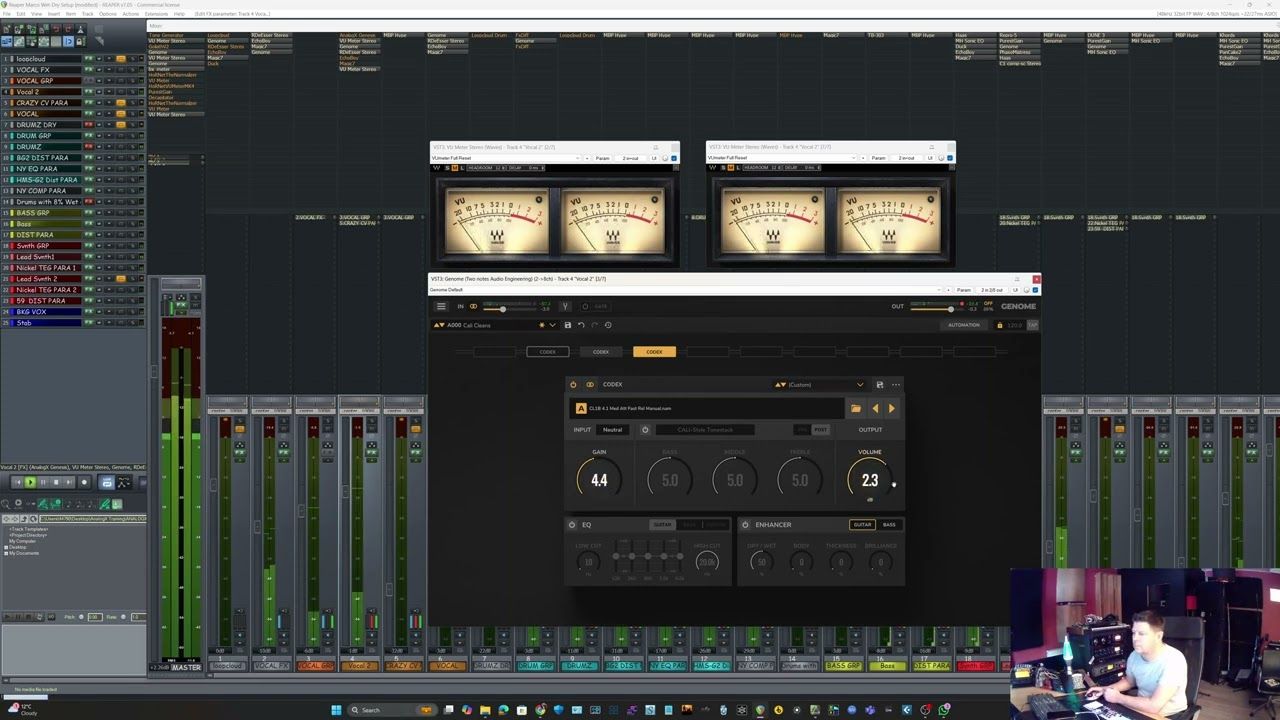1280x720 pixels.
Task: Open the Codex three-dot options menu
Action: click(x=896, y=384)
